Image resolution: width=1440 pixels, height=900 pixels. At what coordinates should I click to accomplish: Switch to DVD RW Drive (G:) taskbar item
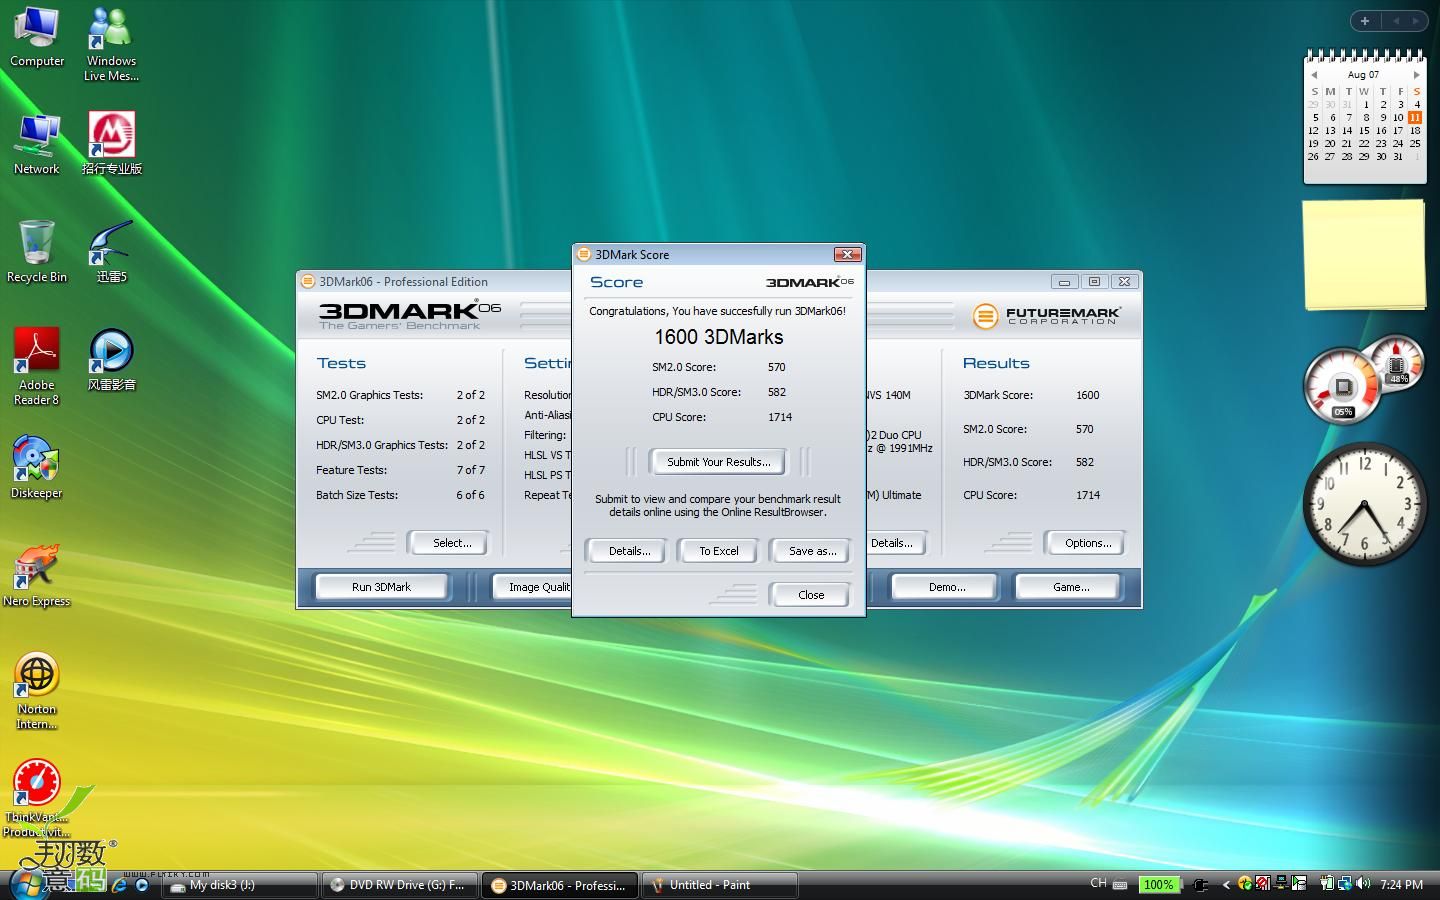(x=400, y=885)
